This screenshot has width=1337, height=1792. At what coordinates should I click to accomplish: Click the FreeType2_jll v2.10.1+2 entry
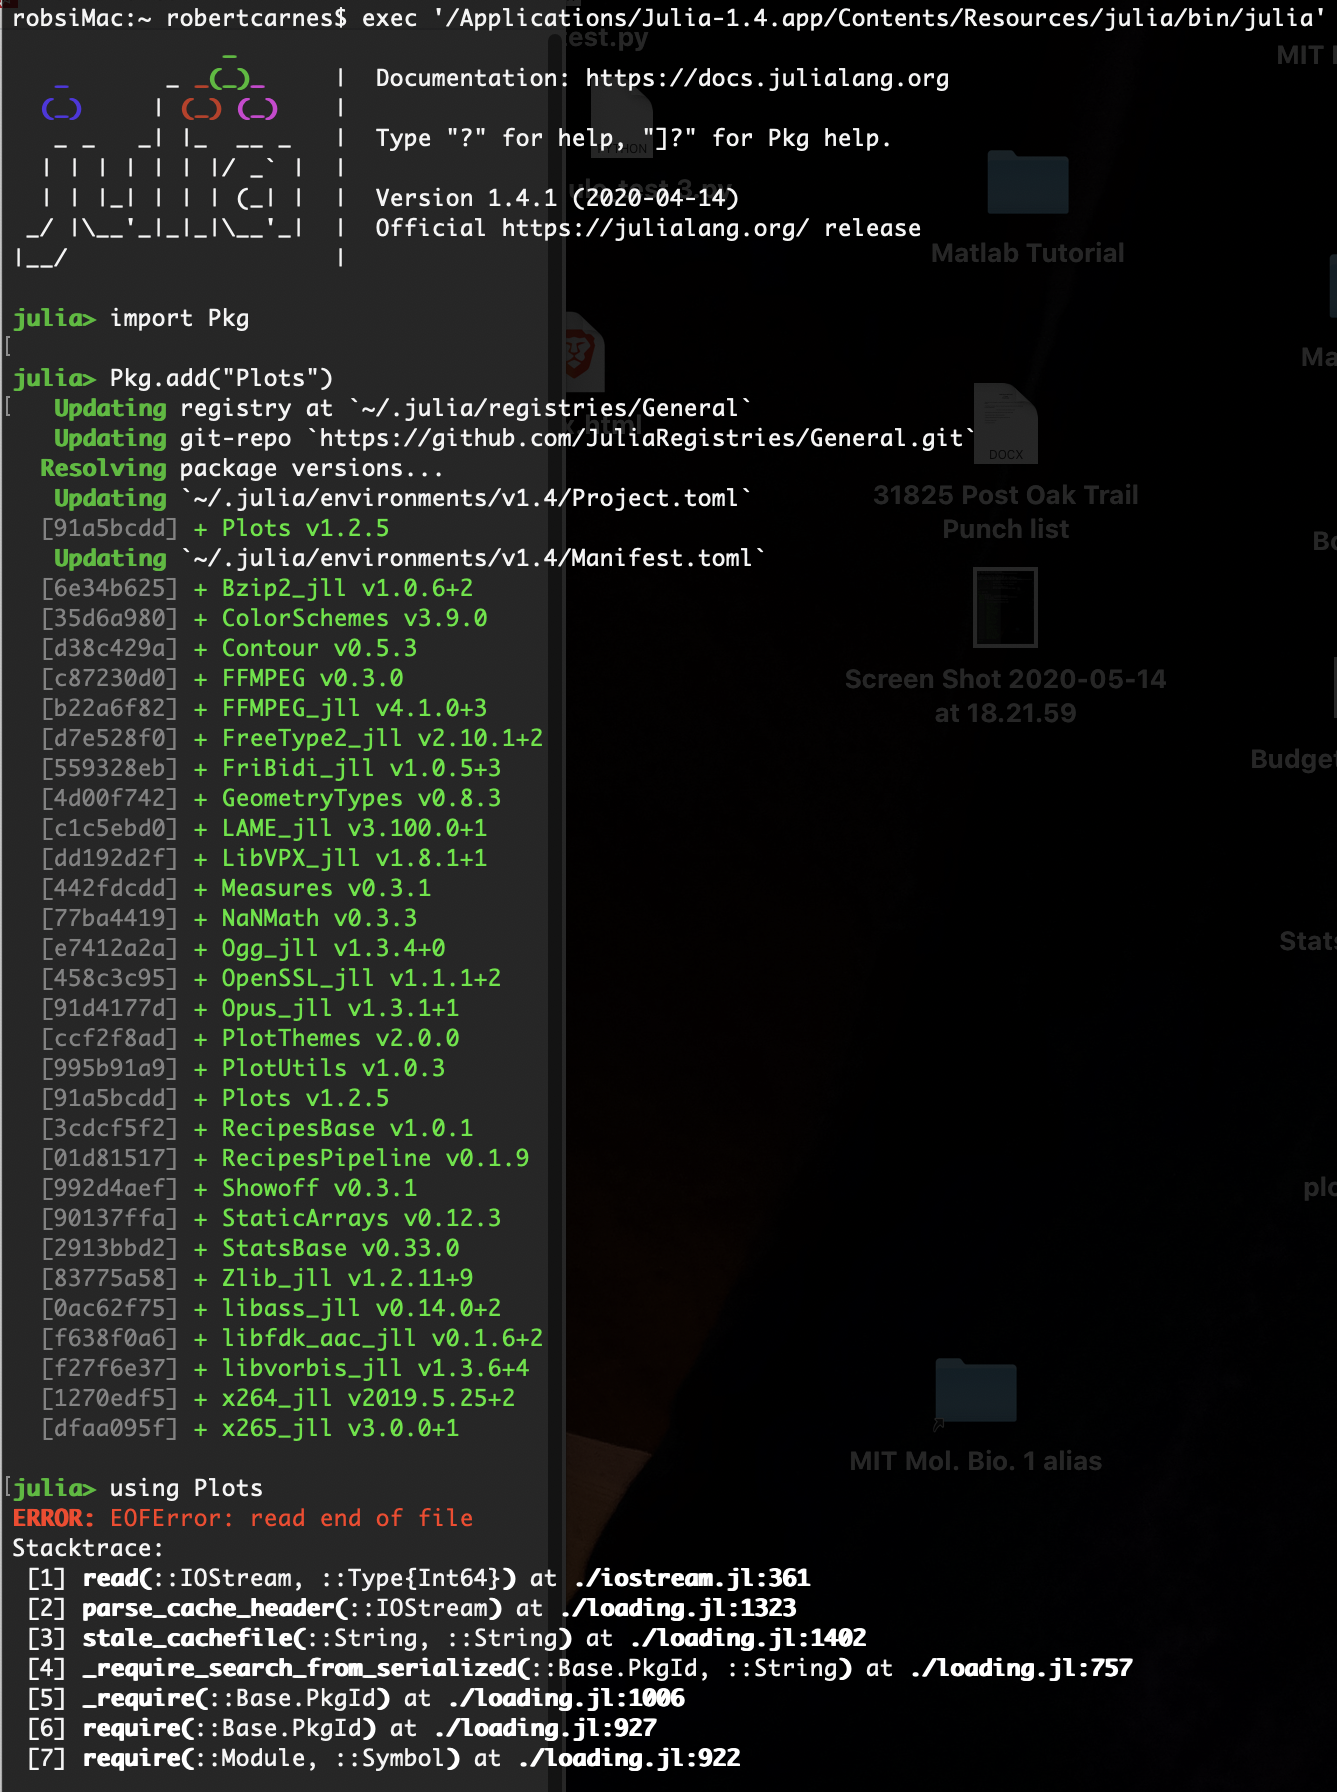click(382, 738)
